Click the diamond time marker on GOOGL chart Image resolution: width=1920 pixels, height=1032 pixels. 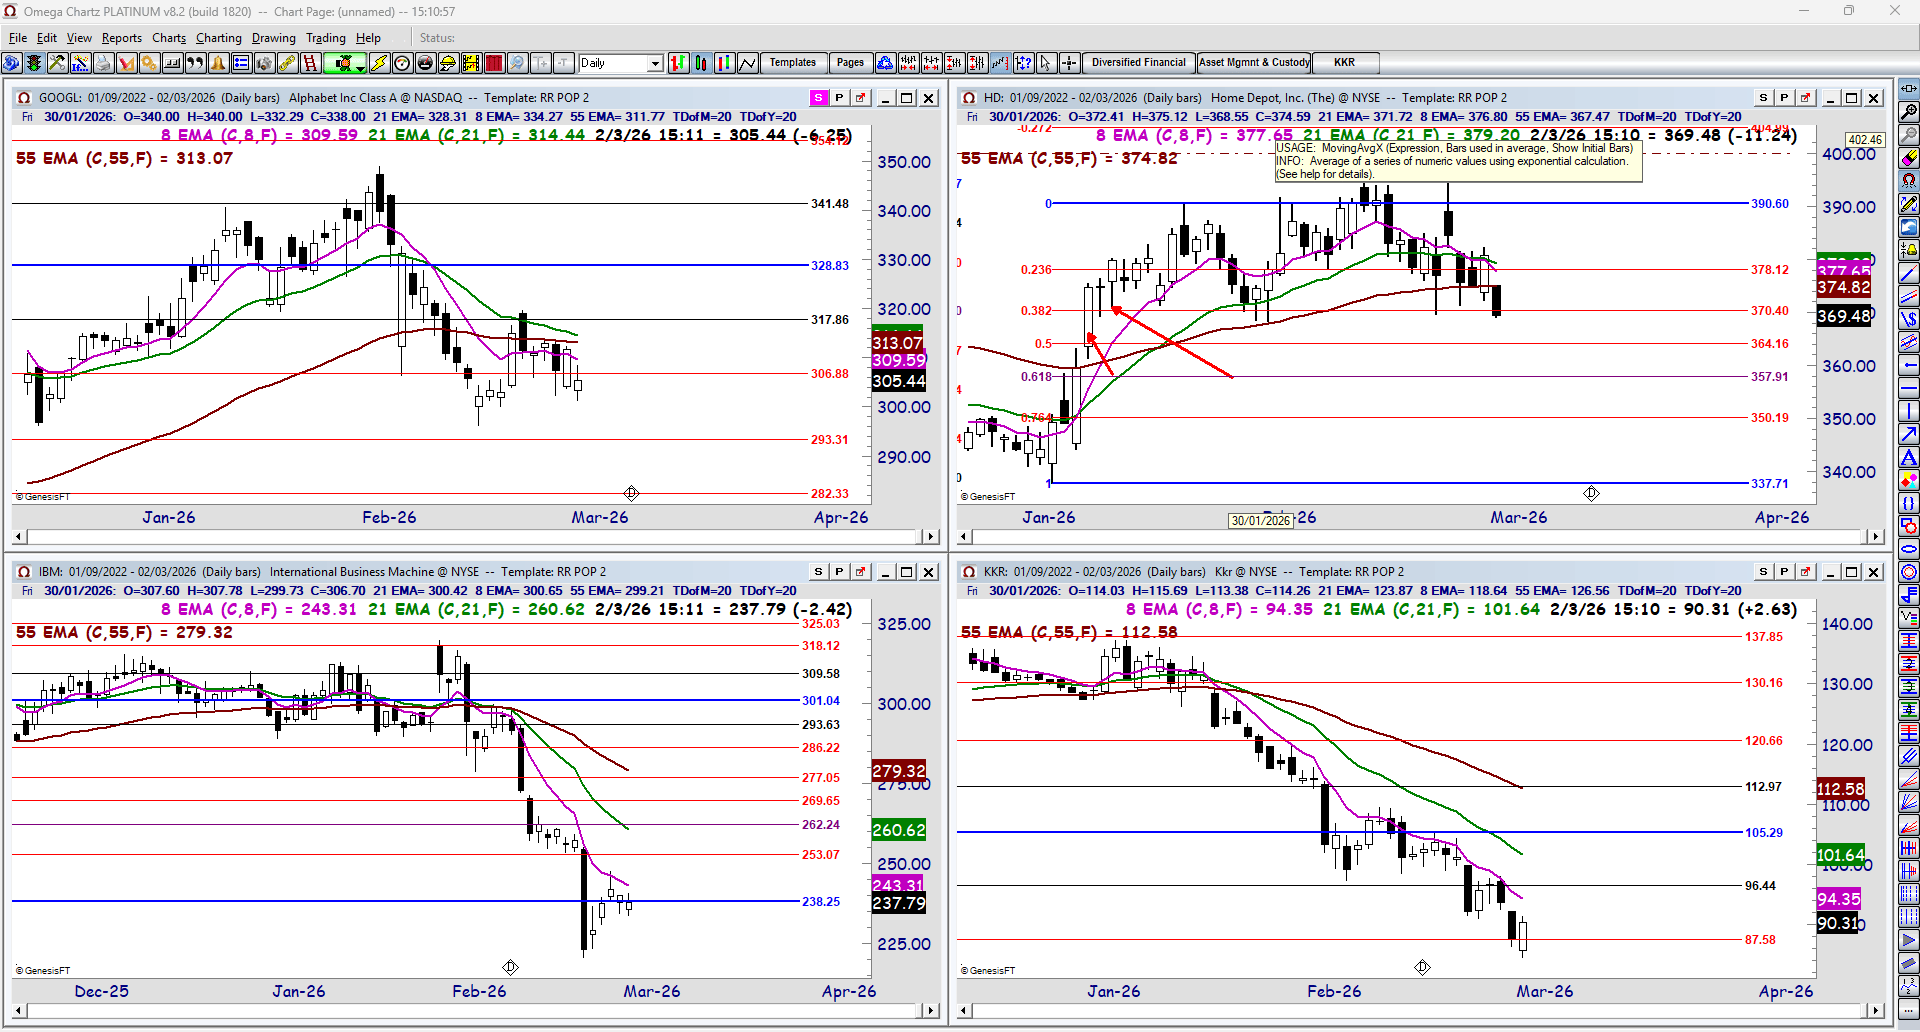[x=631, y=493]
